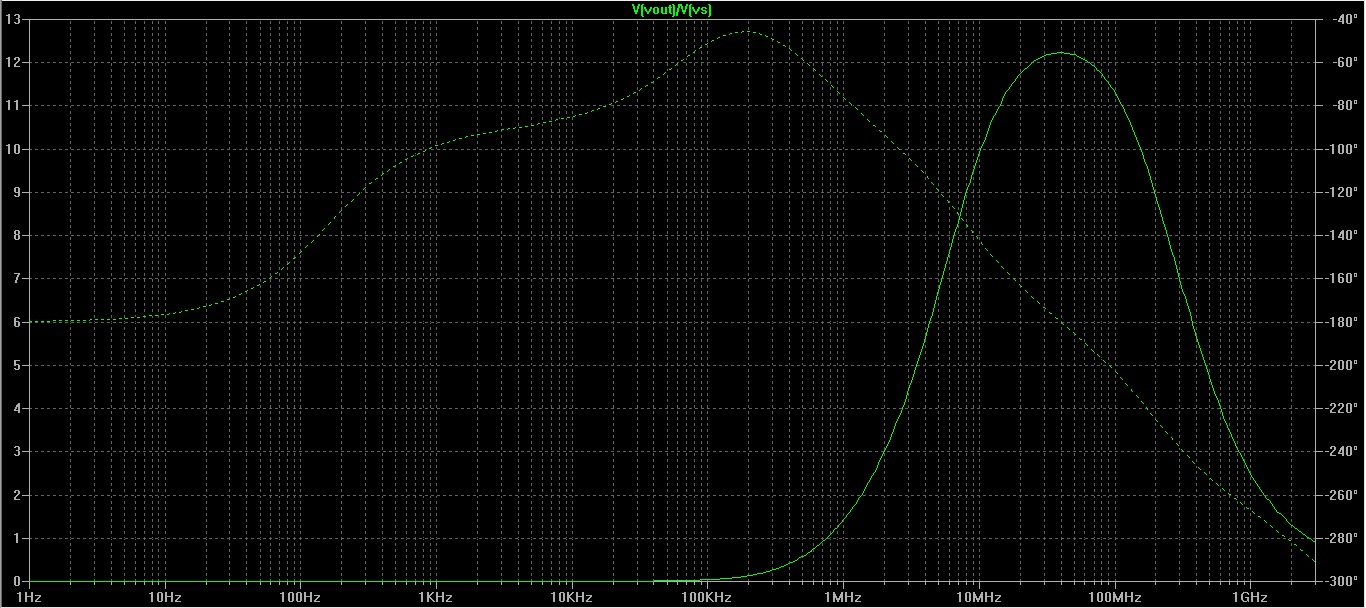Click the dashed phase curve peak
1366x608 pixels.
(x=745, y=32)
